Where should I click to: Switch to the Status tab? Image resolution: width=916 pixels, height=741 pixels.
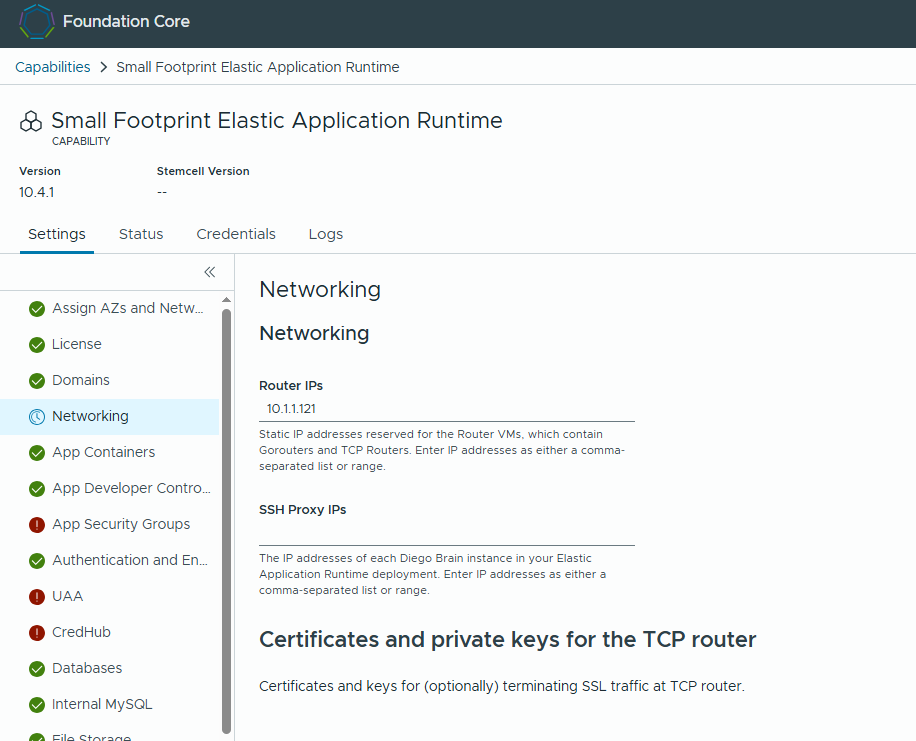coord(141,234)
